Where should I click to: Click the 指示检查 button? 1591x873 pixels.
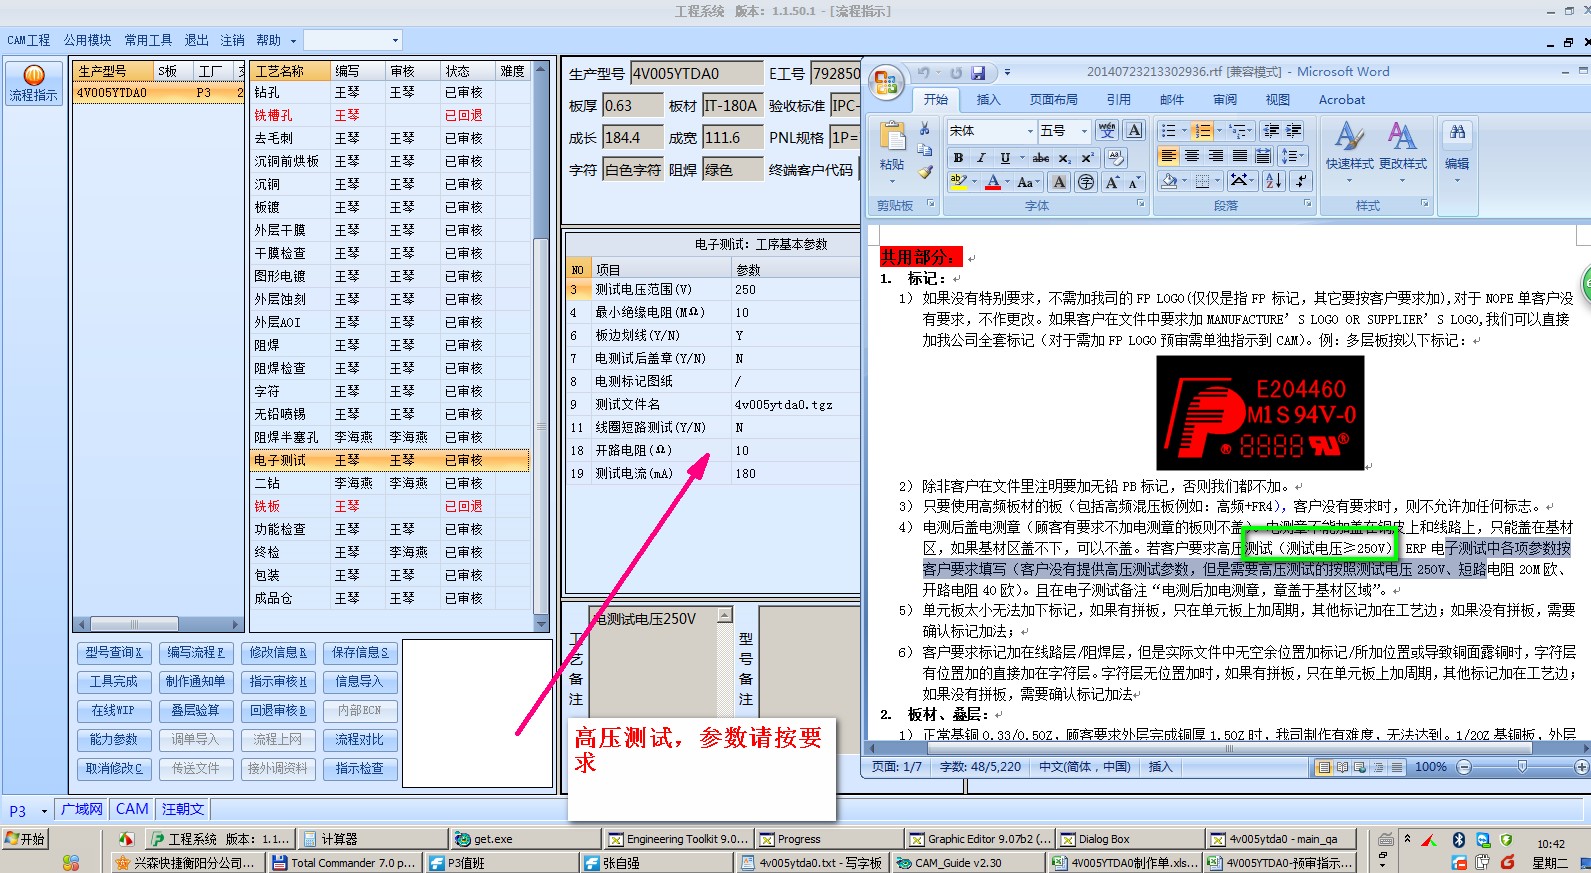(360, 769)
